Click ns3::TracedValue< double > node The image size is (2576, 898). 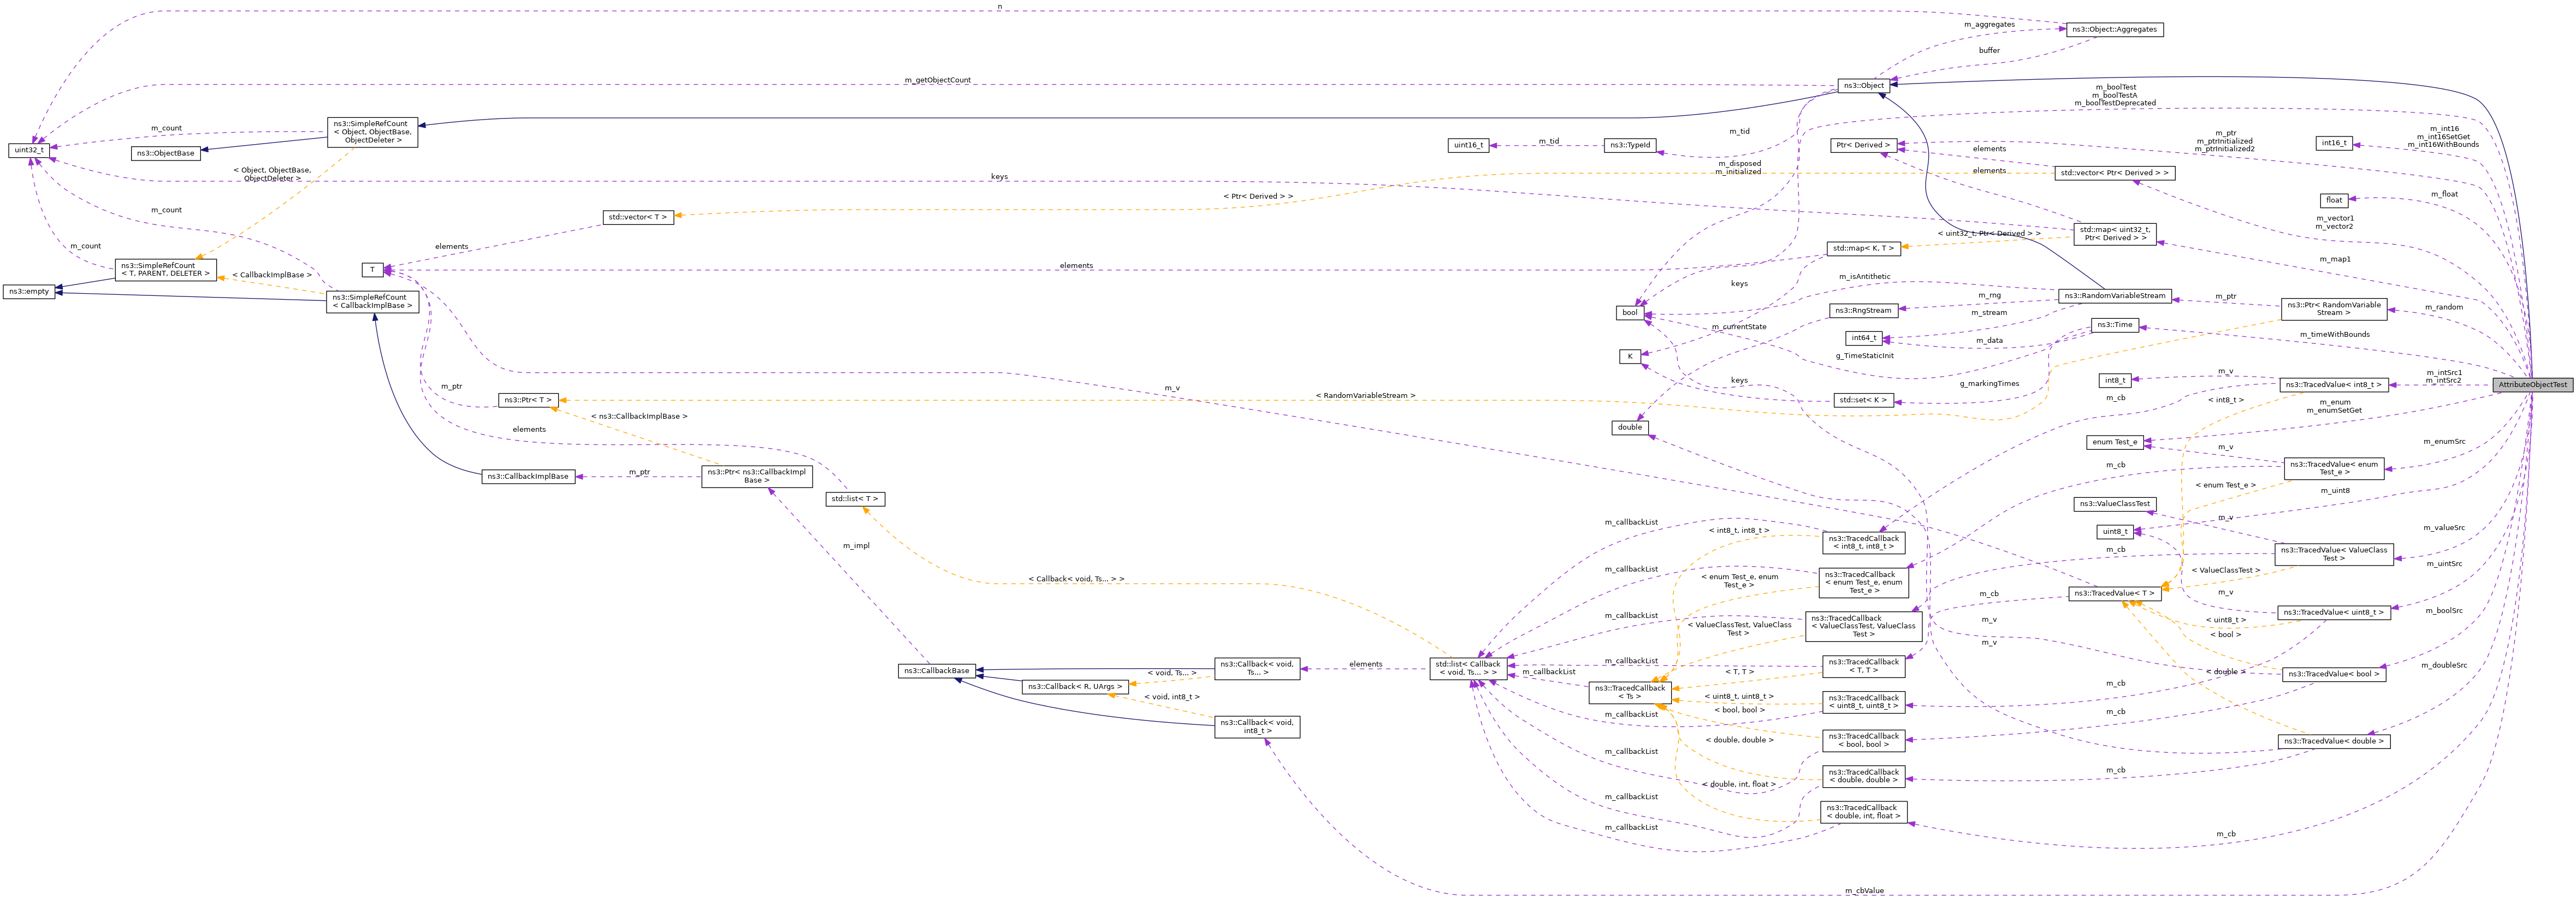pyautogui.click(x=2334, y=742)
